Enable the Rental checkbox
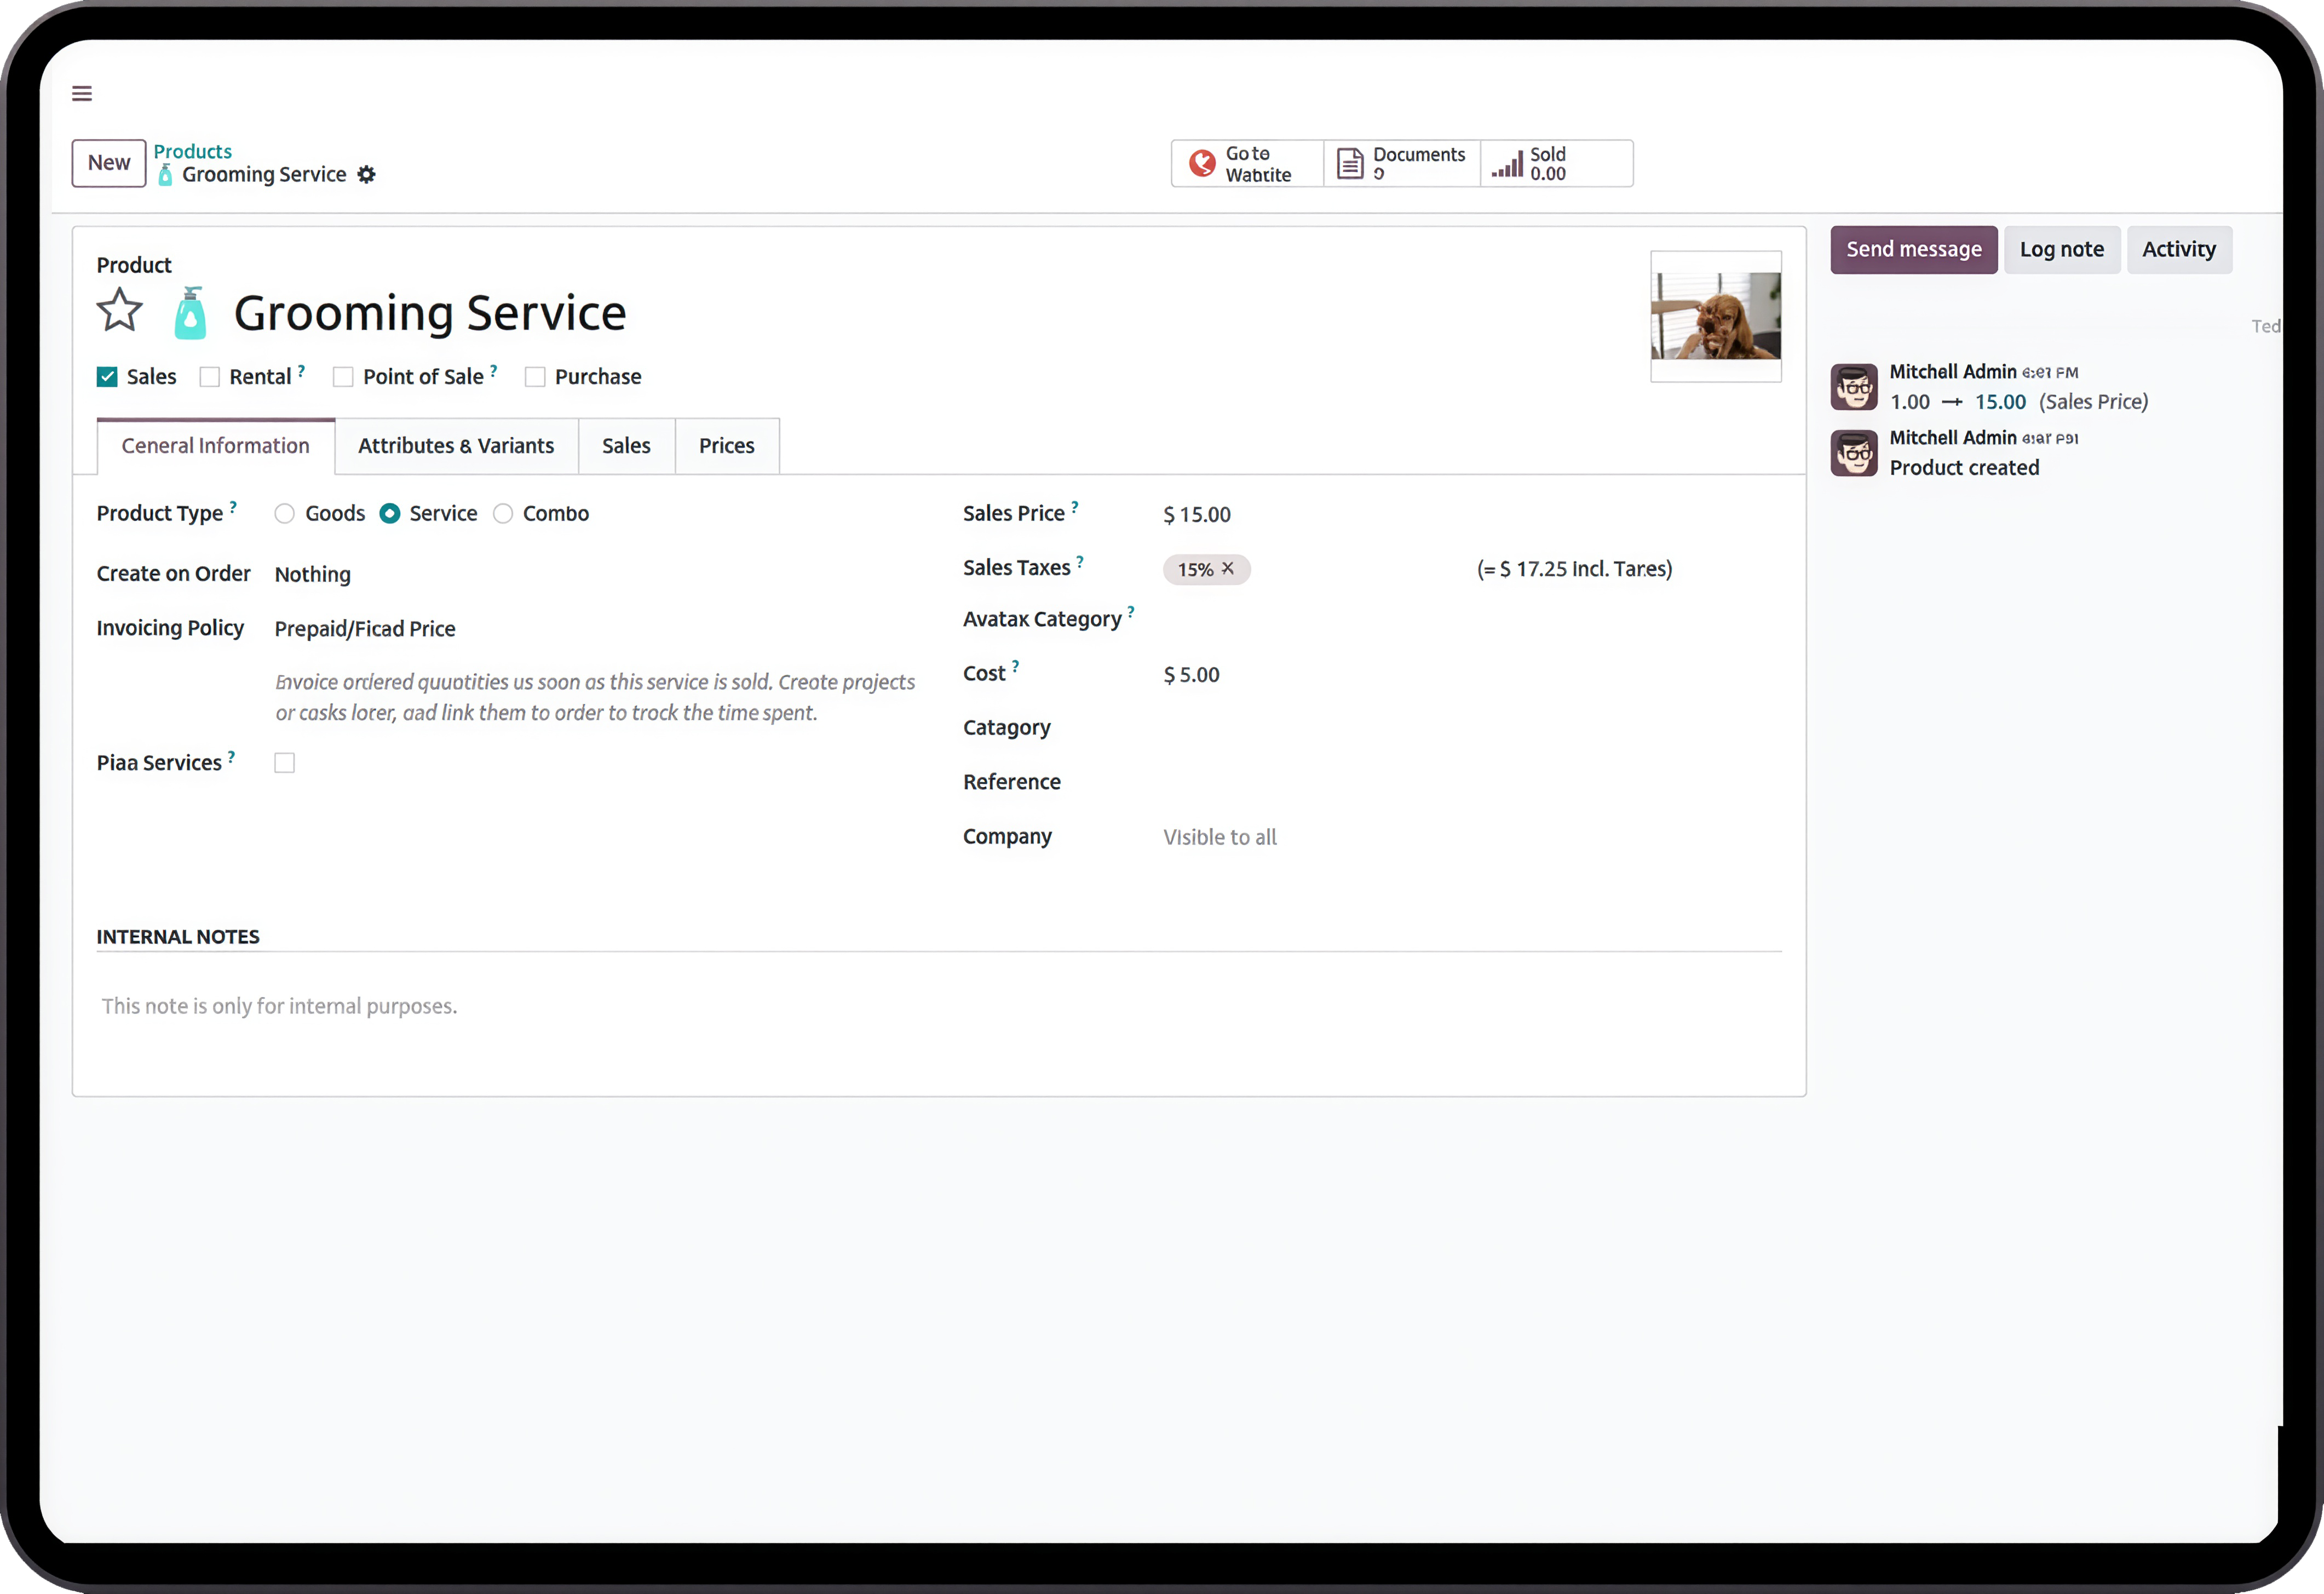The height and width of the screenshot is (1594, 2324). (x=210, y=377)
